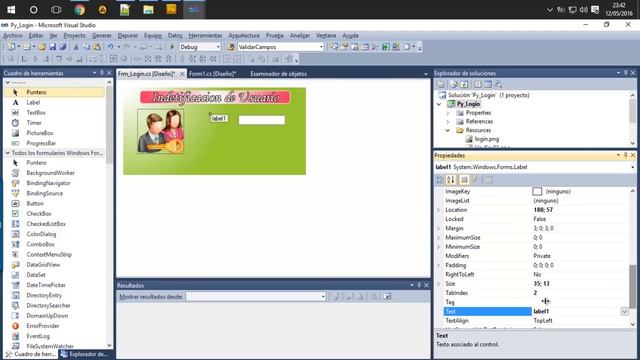
Task: Start debugging with the green play icon
Action: pyautogui.click(x=172, y=47)
